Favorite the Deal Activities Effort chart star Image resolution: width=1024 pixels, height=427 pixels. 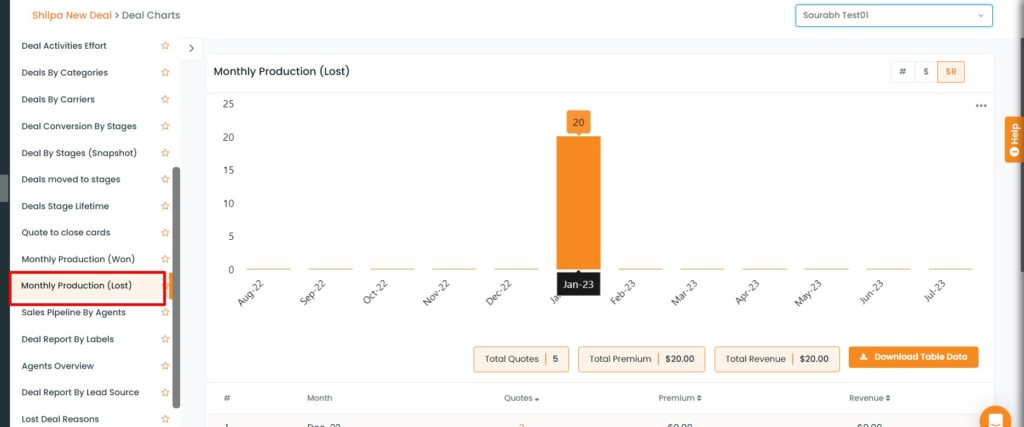(x=165, y=46)
